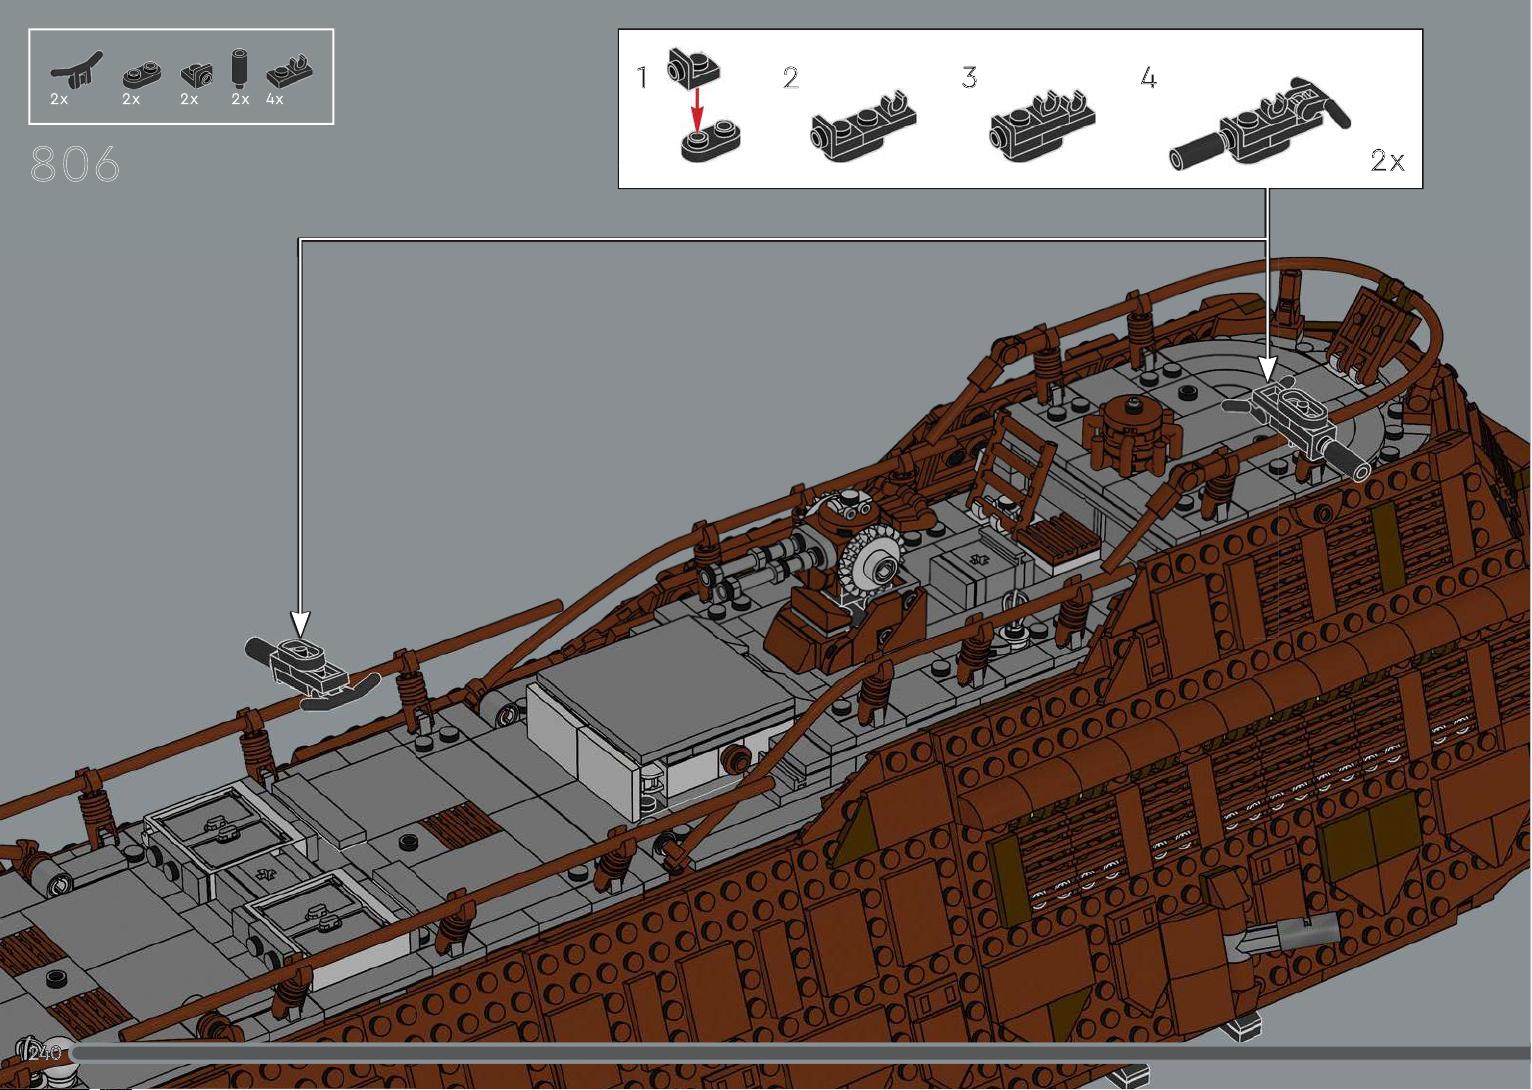Click sub-step number 4 in callout box

click(x=1149, y=77)
